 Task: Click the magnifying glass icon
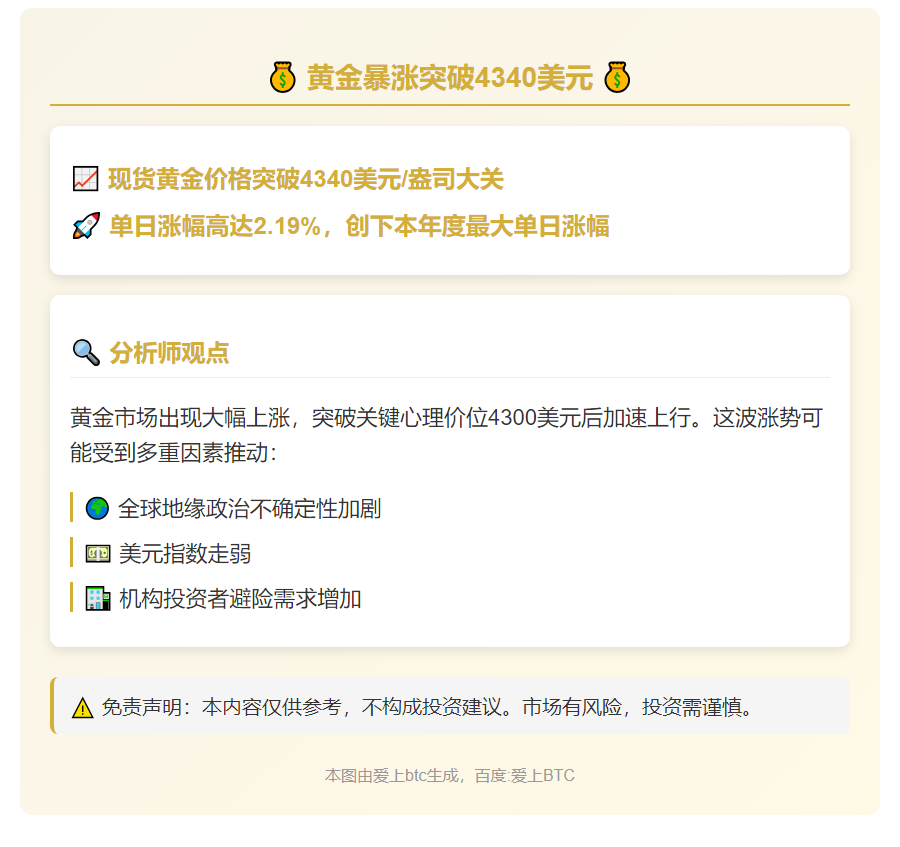click(85, 352)
